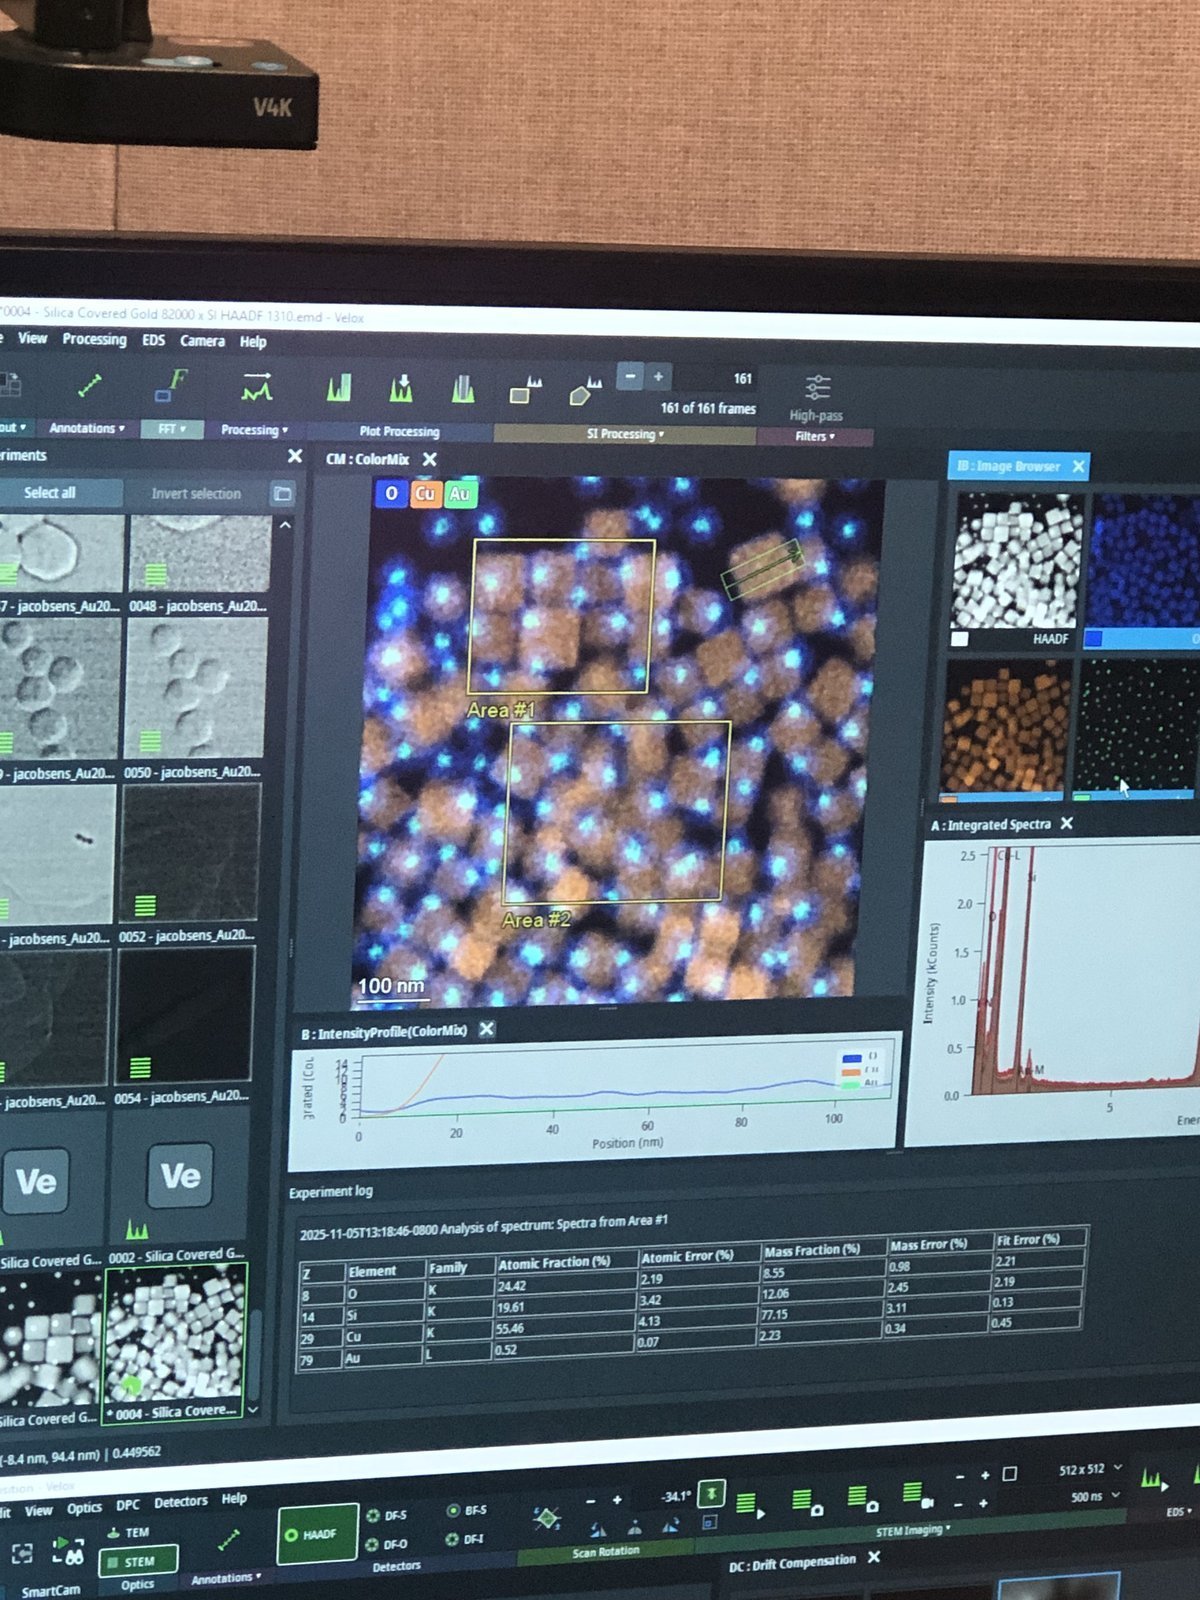
Task: Click SmartCam focus frame icon
Action: click(x=22, y=1553)
